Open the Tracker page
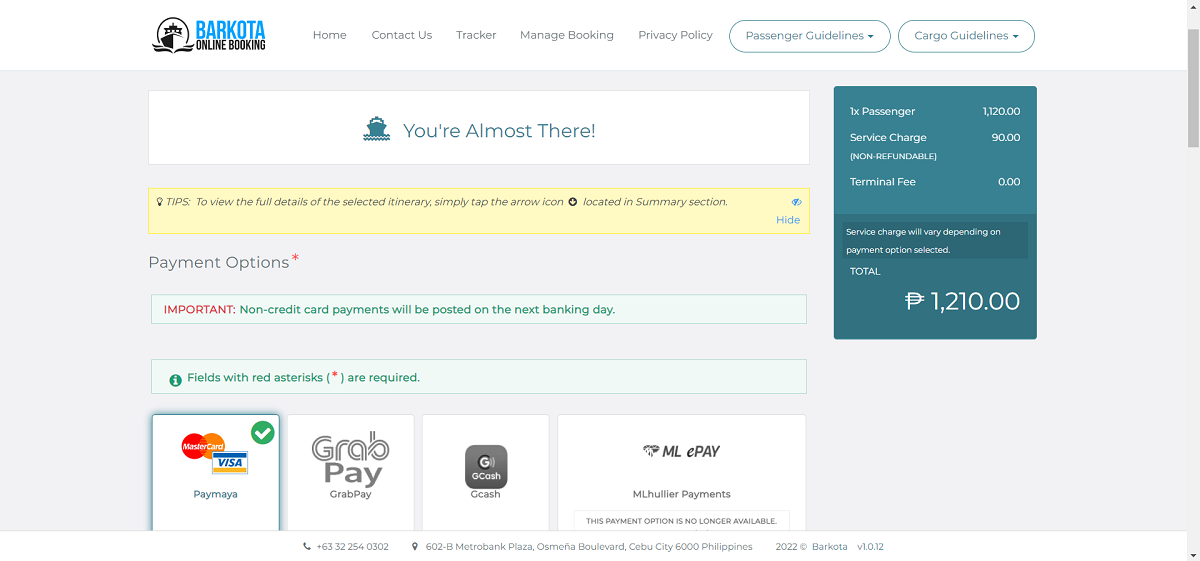Screen dimensions: 1200x561 pos(476,35)
